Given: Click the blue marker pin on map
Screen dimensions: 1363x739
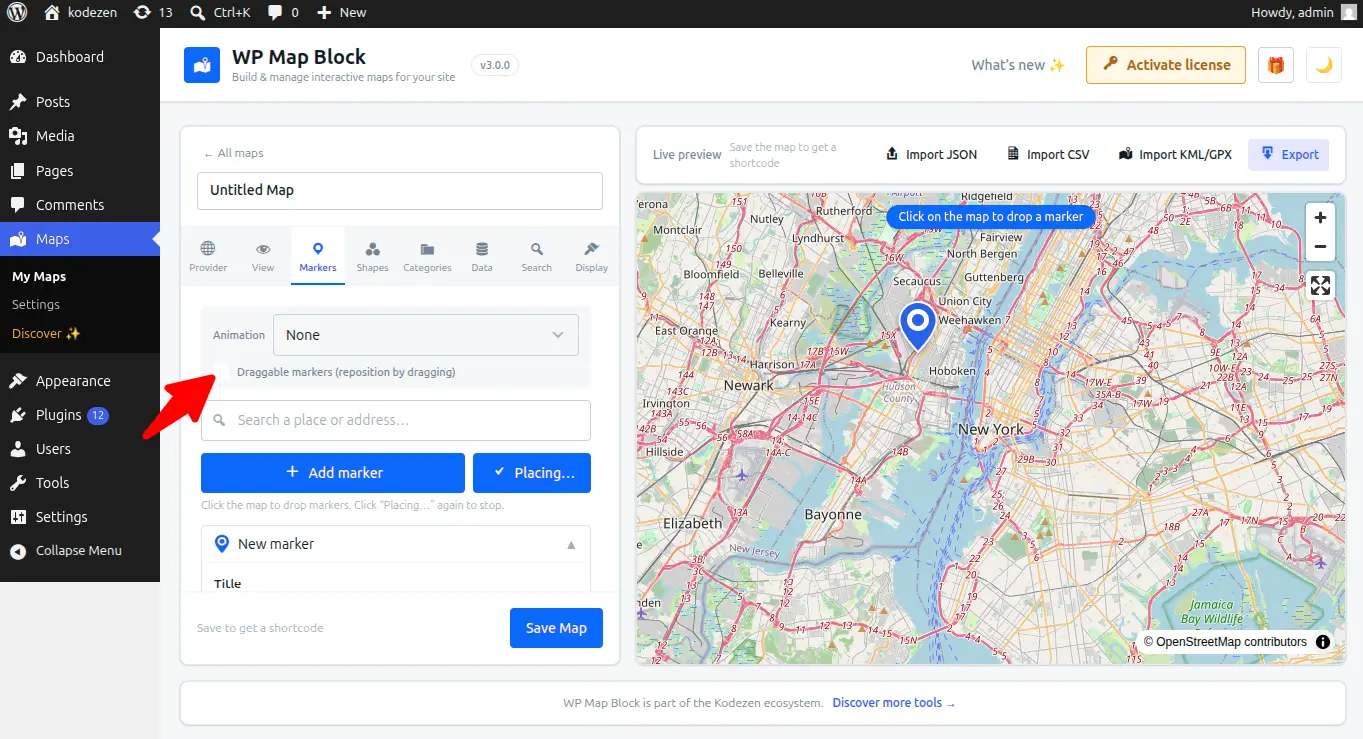Looking at the screenshot, I should pyautogui.click(x=917, y=327).
